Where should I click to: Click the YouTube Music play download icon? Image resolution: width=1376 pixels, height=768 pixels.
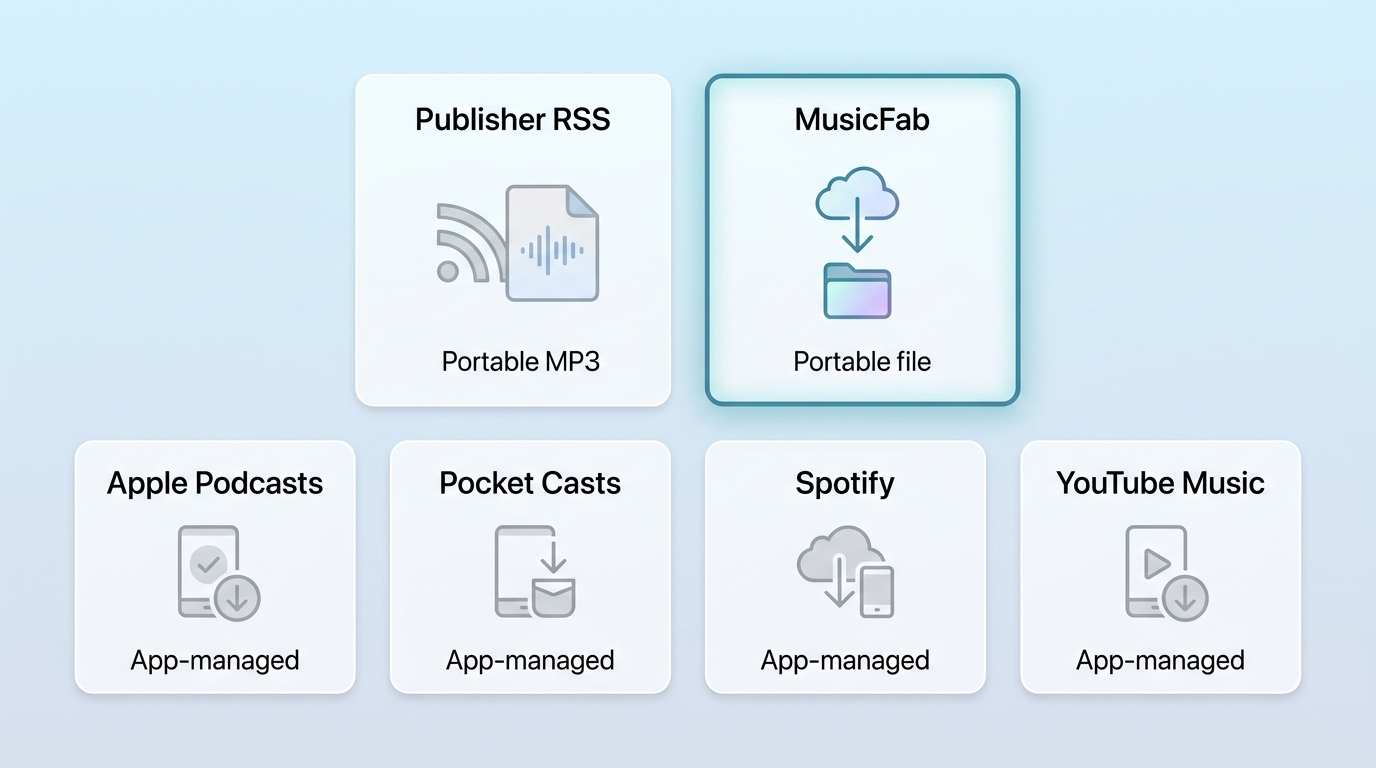pos(1166,573)
